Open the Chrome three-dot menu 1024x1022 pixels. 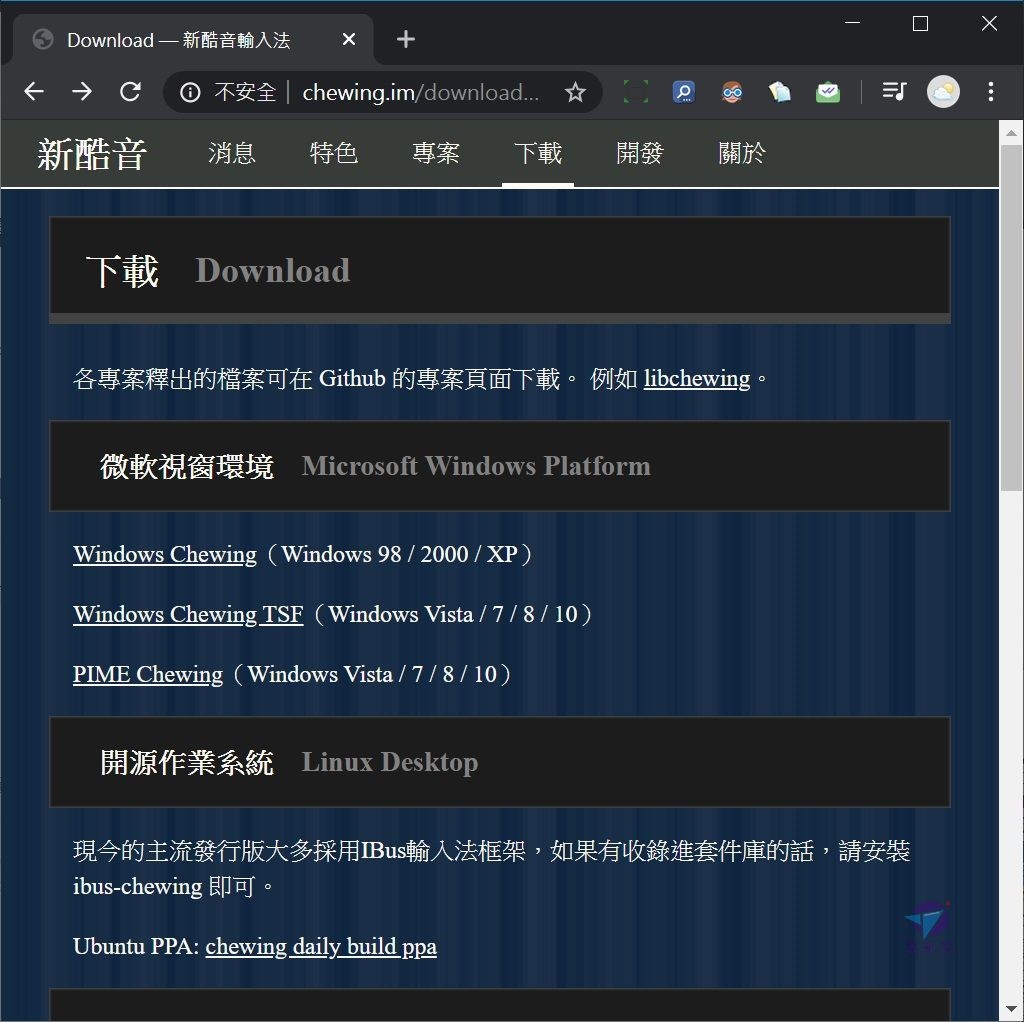point(991,92)
